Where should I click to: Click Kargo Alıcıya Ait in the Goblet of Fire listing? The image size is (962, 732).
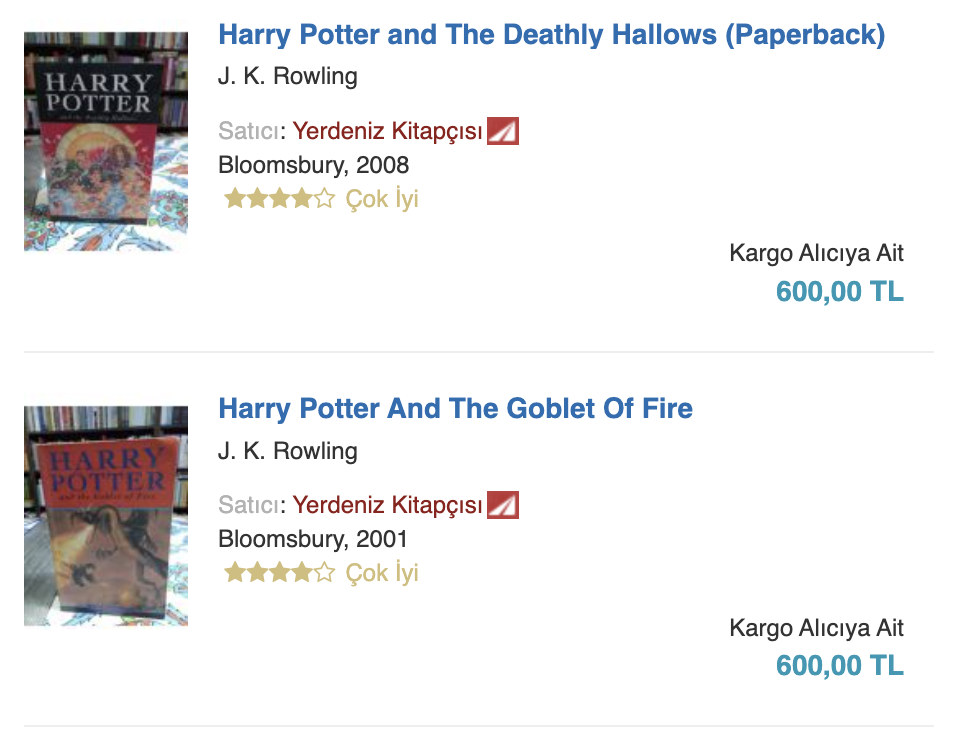(816, 628)
